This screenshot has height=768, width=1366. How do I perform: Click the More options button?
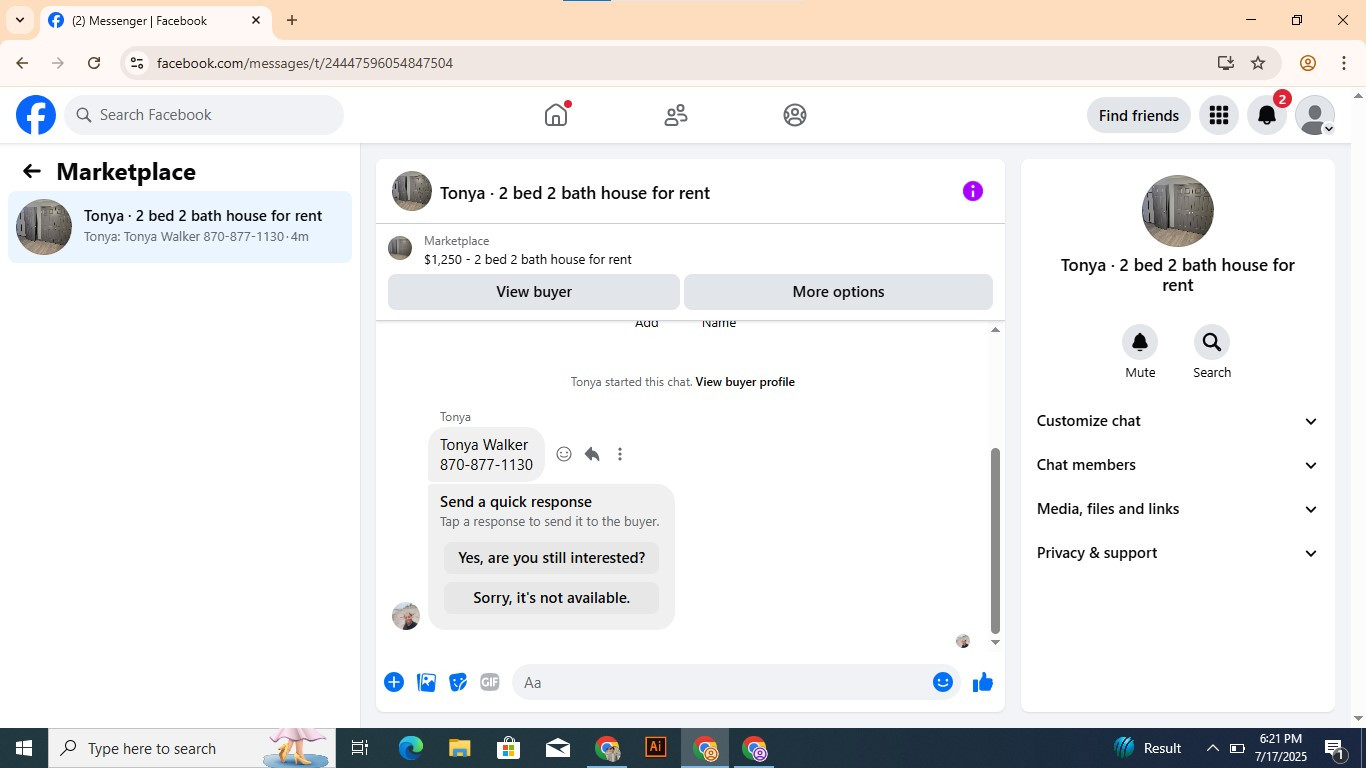[838, 292]
